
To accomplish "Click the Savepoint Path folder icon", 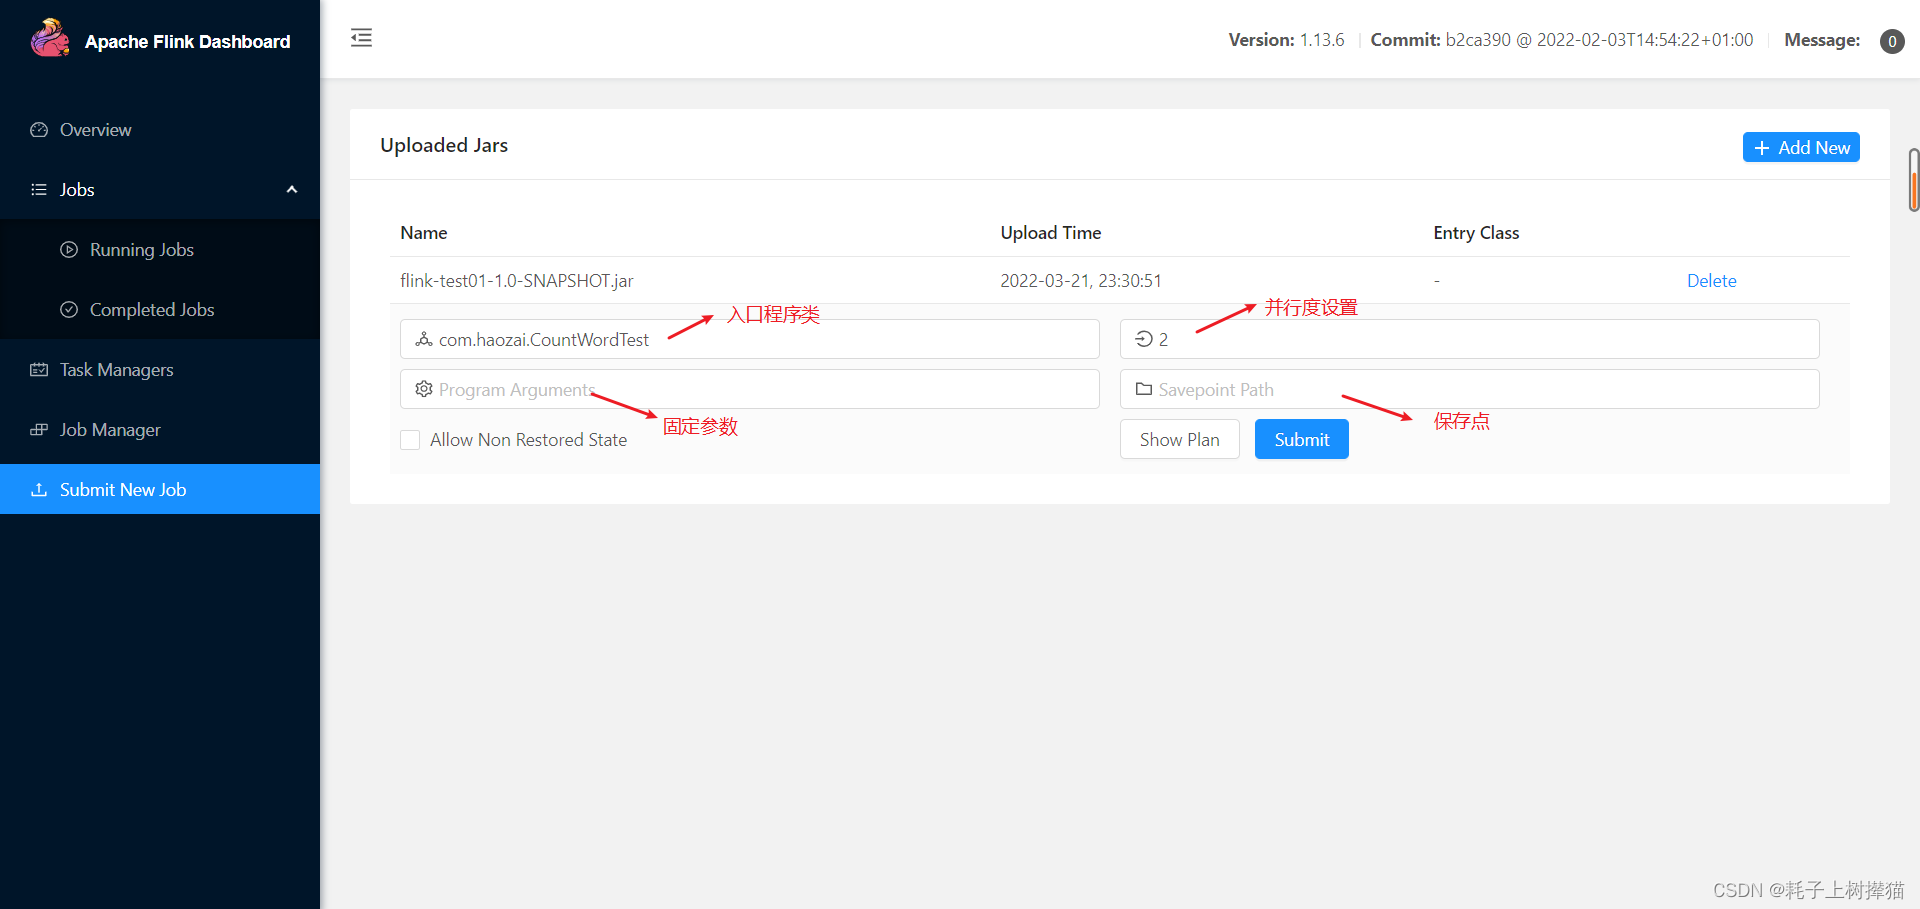I will 1144,389.
